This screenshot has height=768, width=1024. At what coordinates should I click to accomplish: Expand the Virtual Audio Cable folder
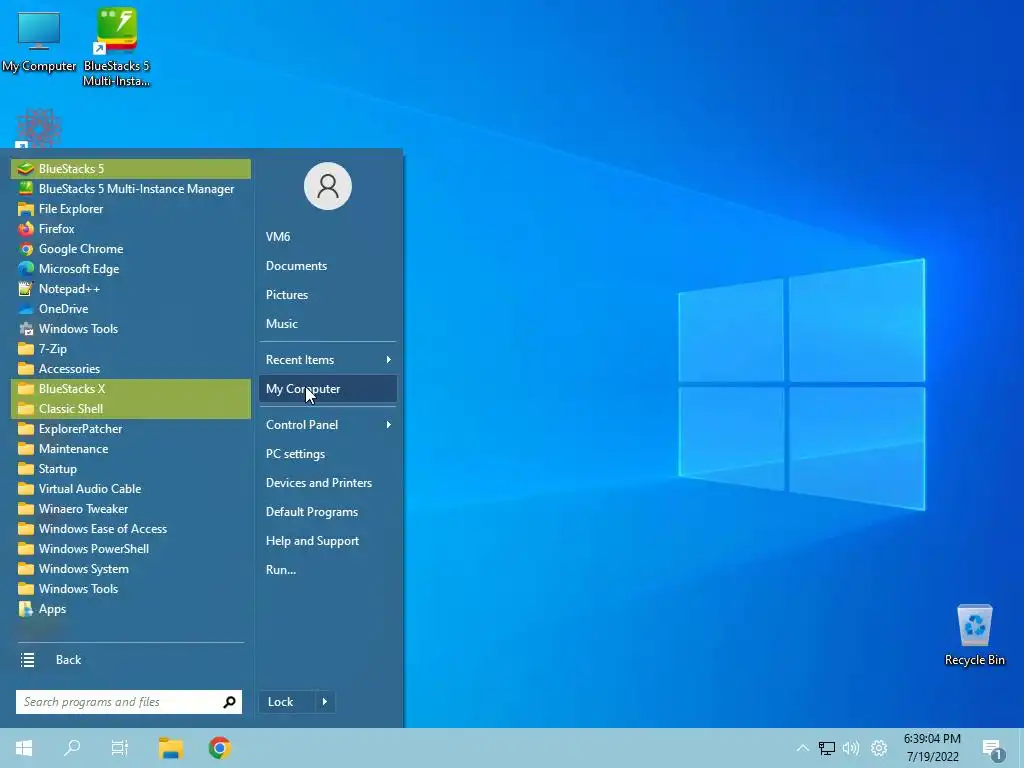coord(131,488)
